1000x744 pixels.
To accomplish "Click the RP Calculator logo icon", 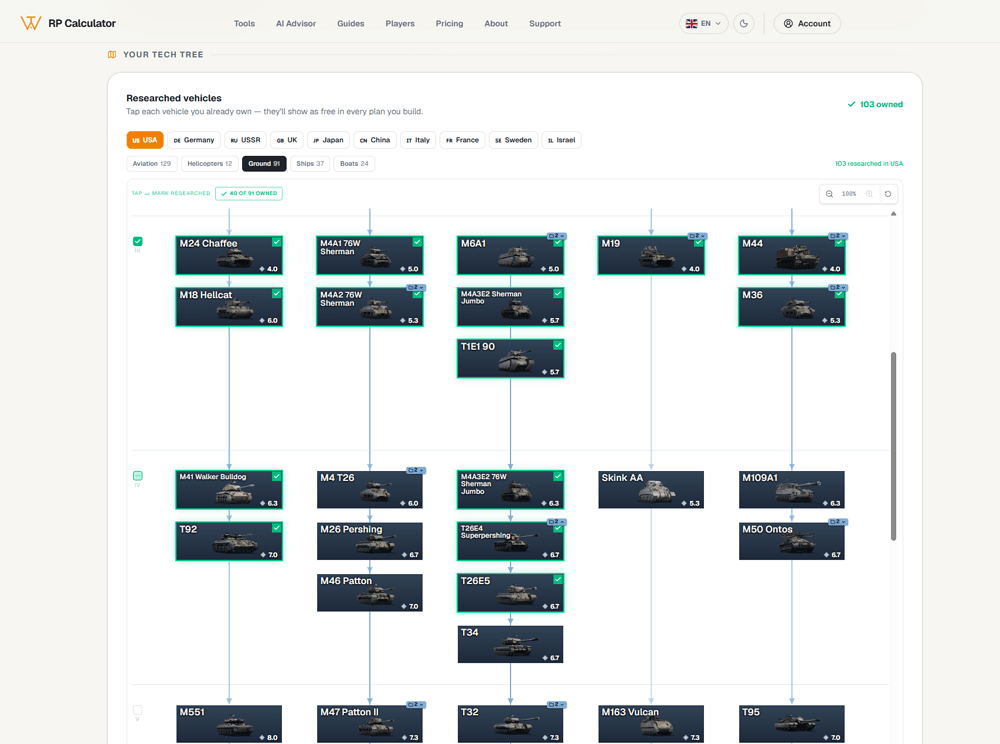I will (31, 24).
